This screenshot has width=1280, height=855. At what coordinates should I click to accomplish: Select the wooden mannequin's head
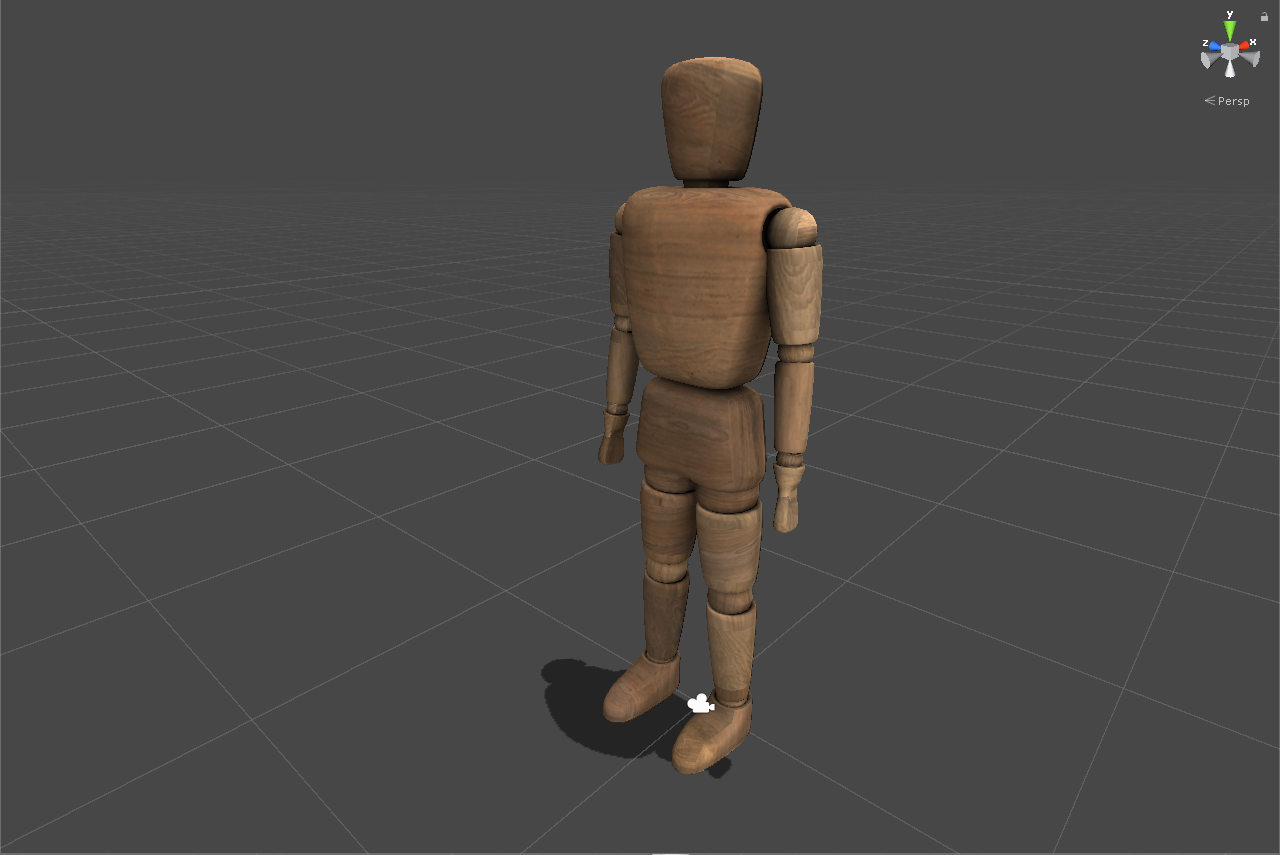(711, 119)
